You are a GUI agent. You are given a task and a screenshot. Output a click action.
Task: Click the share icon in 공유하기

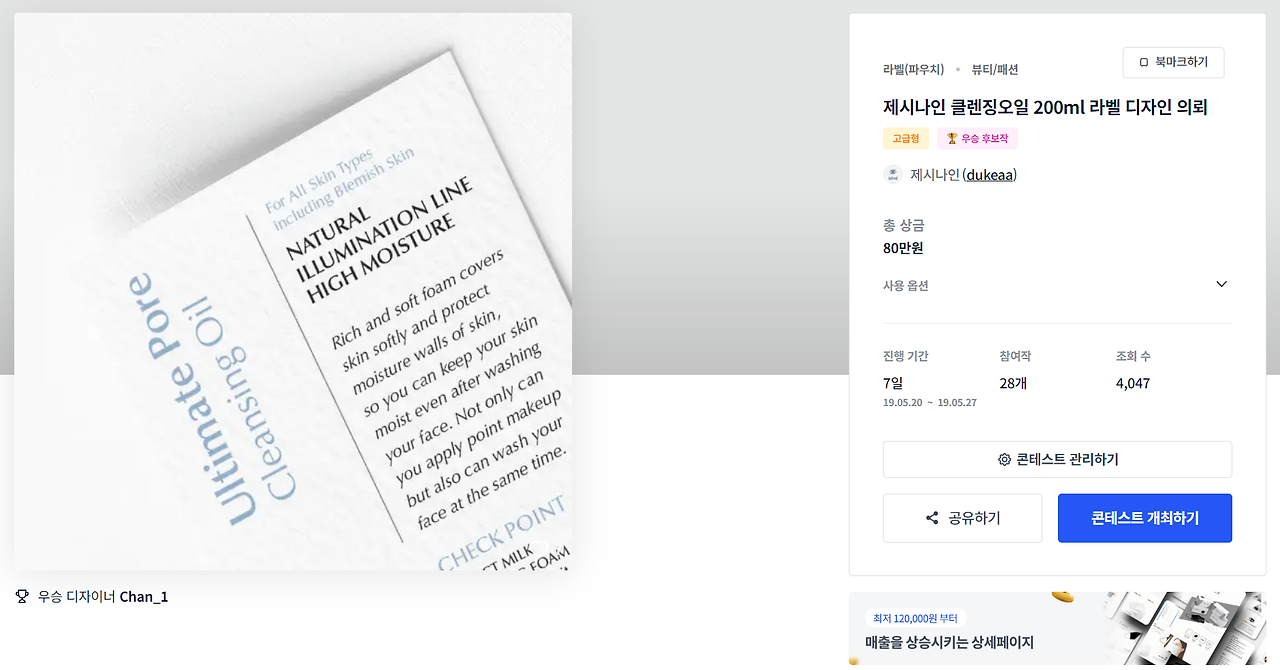point(932,518)
